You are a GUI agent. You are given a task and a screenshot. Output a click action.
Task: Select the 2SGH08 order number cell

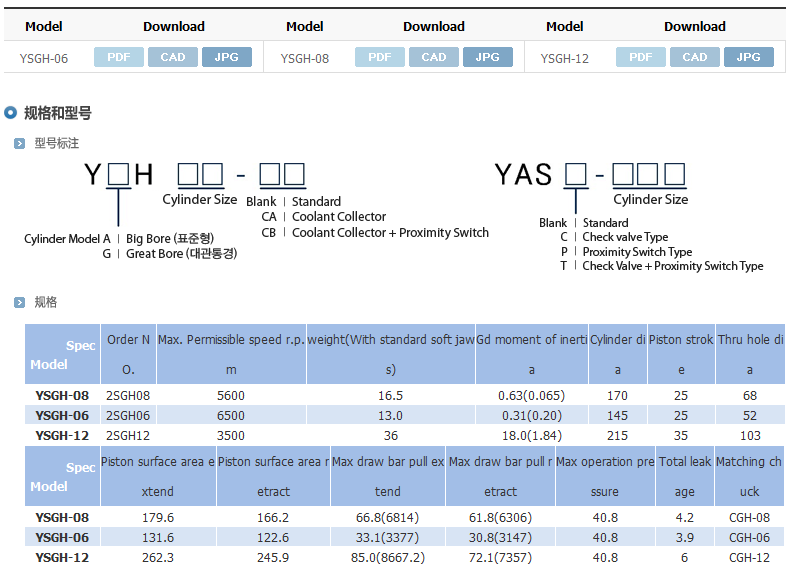(128, 395)
